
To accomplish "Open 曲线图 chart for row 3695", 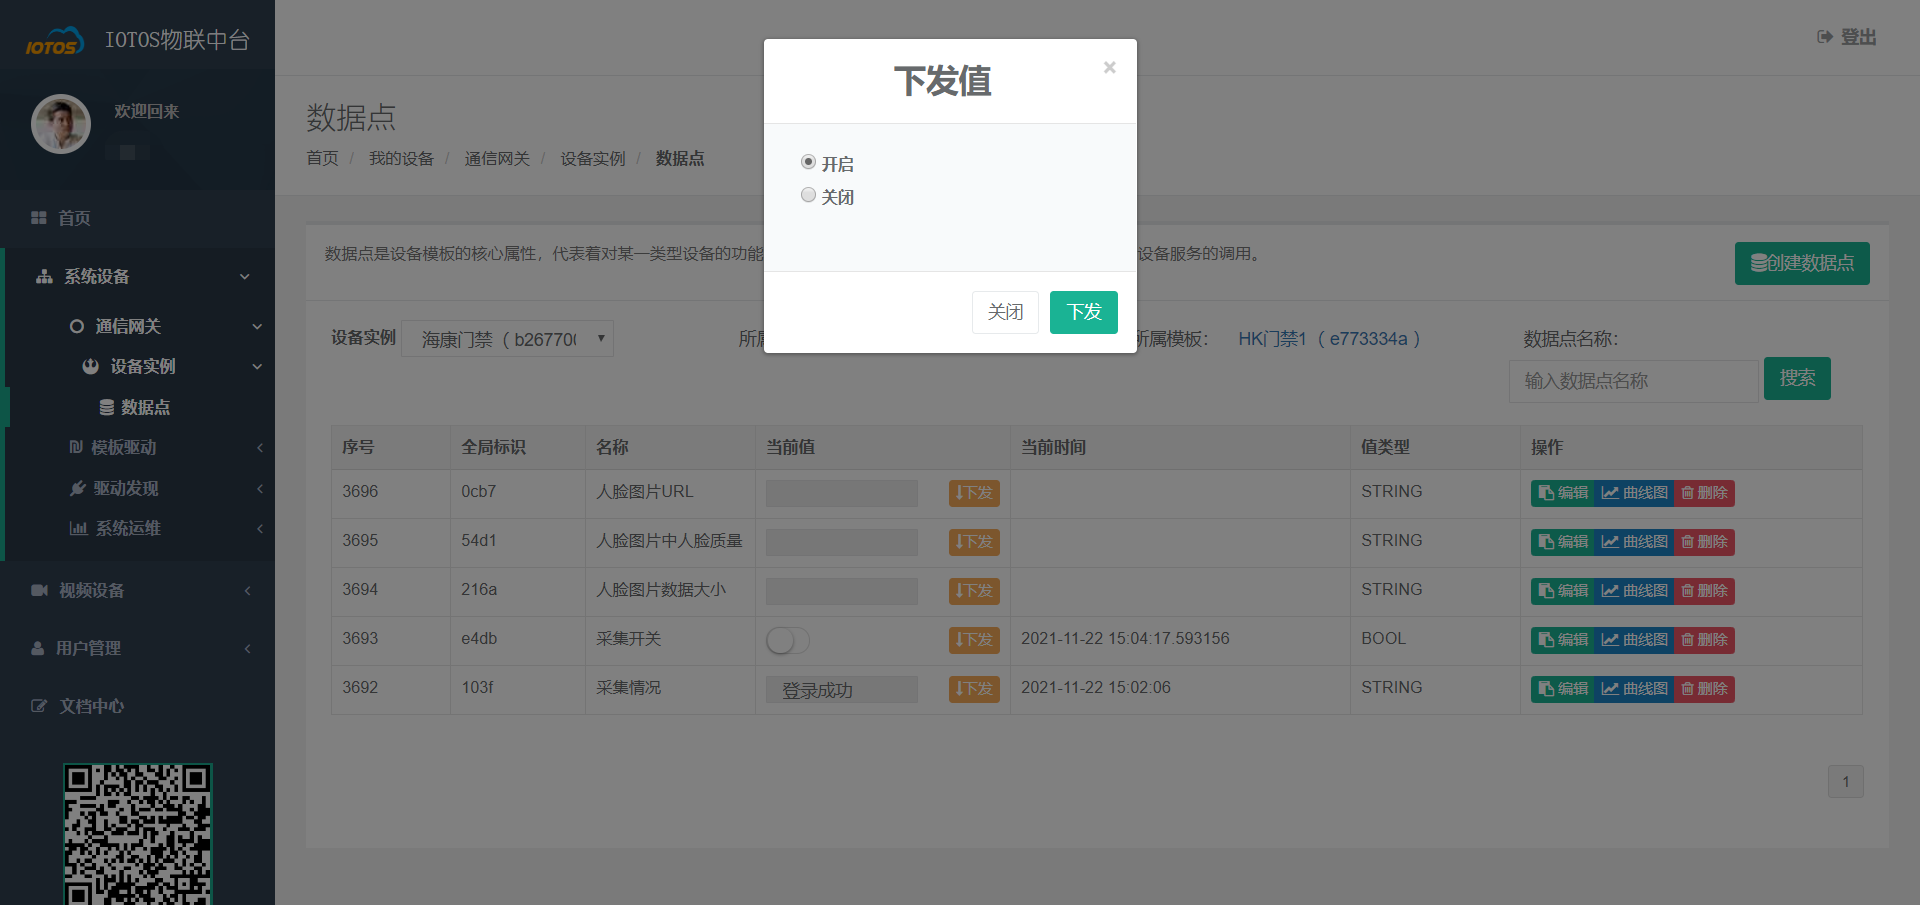I will (1634, 542).
